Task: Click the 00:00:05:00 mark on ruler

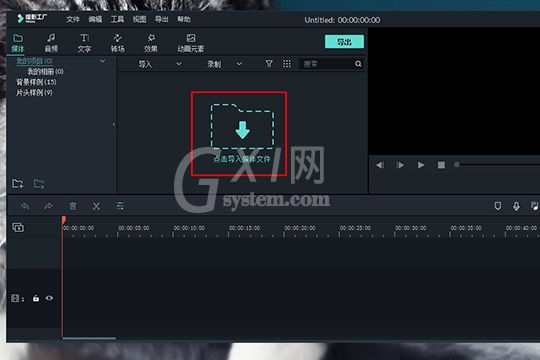Action: (x=134, y=228)
